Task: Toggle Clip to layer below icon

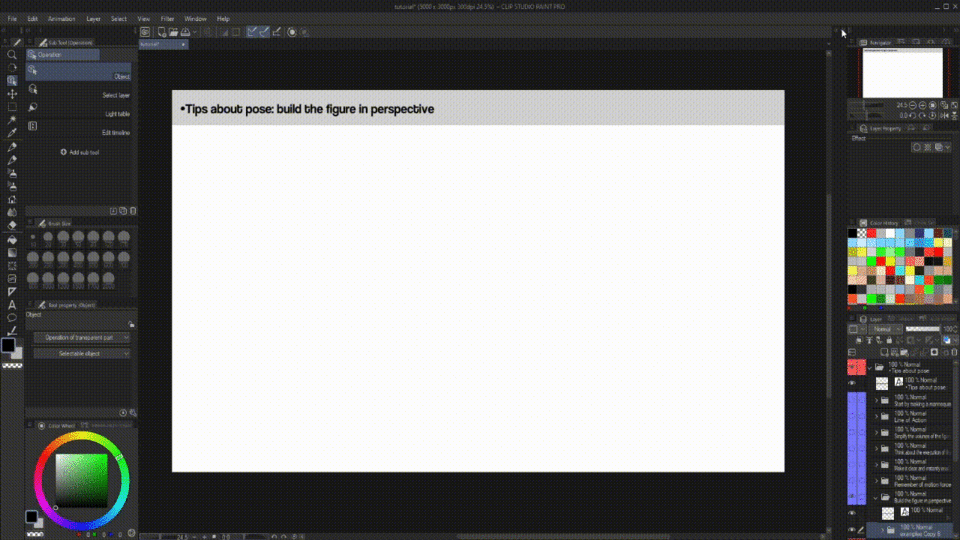Action: coord(858,340)
